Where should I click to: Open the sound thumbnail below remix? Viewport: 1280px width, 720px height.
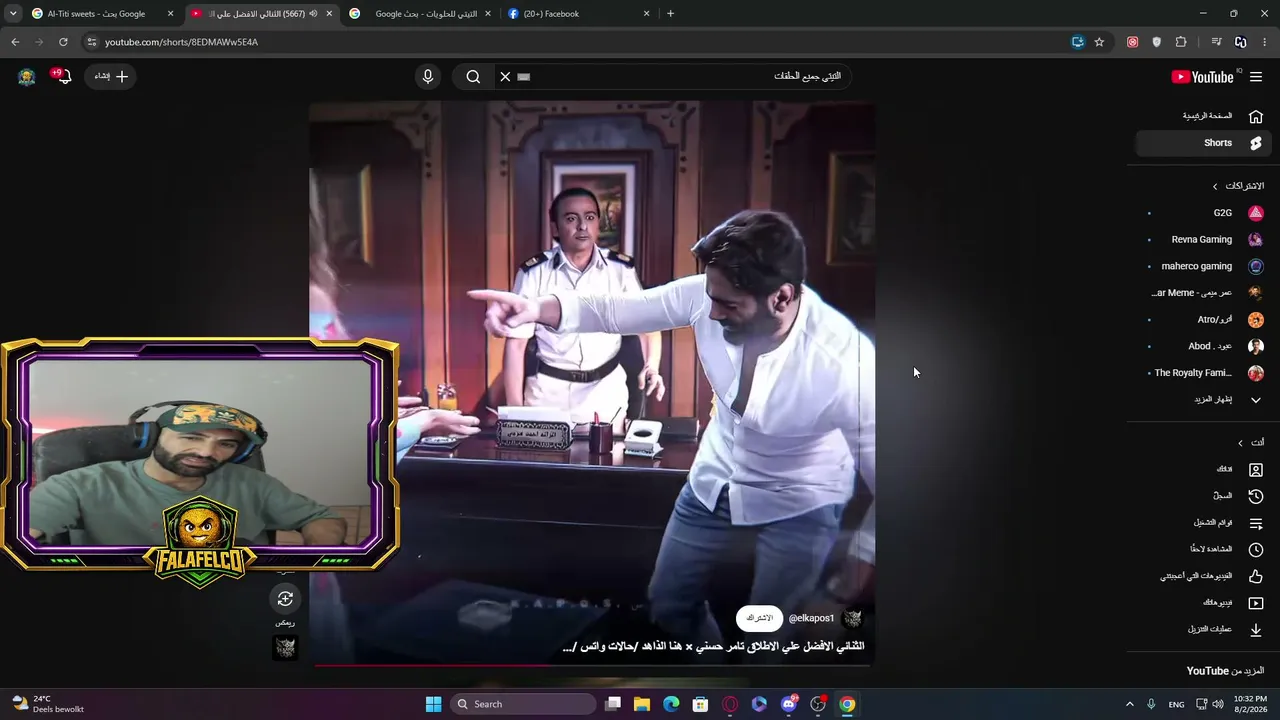pyautogui.click(x=285, y=648)
